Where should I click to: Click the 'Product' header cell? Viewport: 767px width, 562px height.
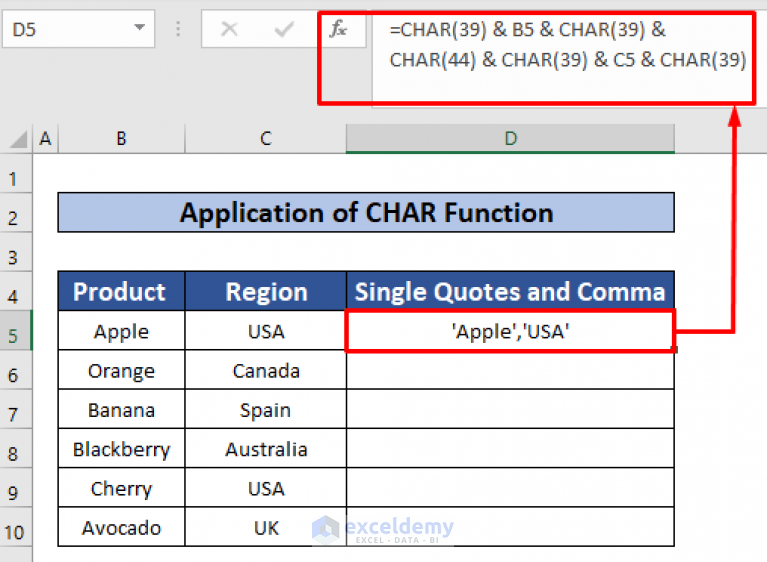(x=121, y=291)
